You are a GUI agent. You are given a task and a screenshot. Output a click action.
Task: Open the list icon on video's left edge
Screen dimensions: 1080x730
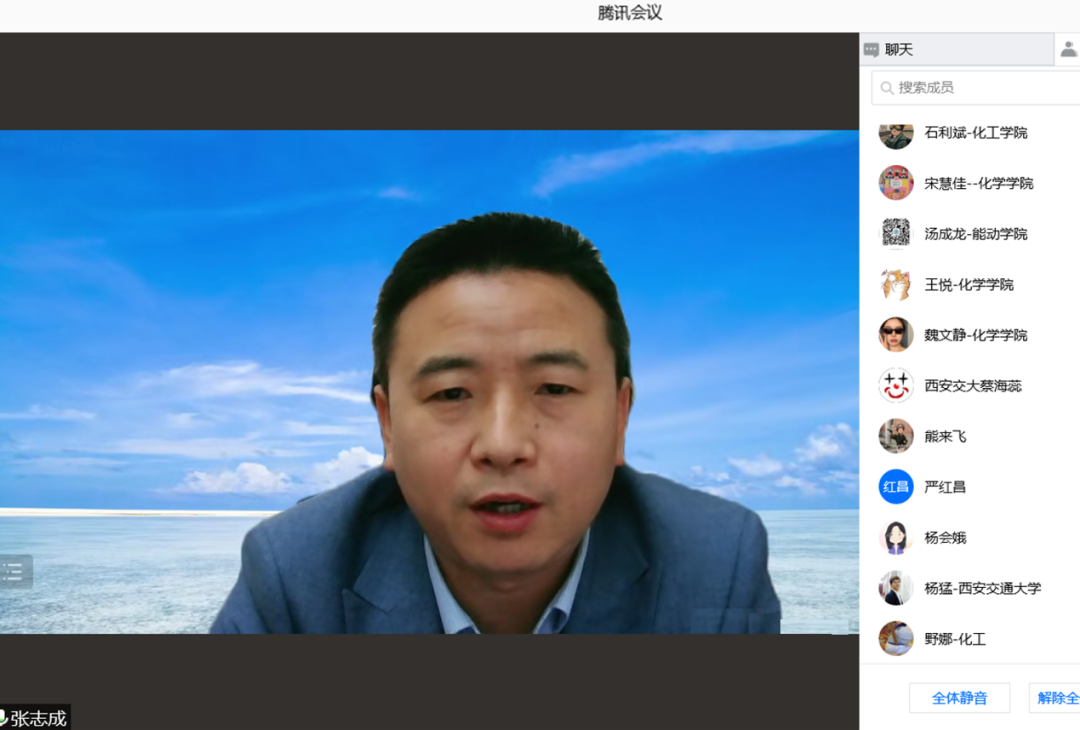(x=14, y=572)
